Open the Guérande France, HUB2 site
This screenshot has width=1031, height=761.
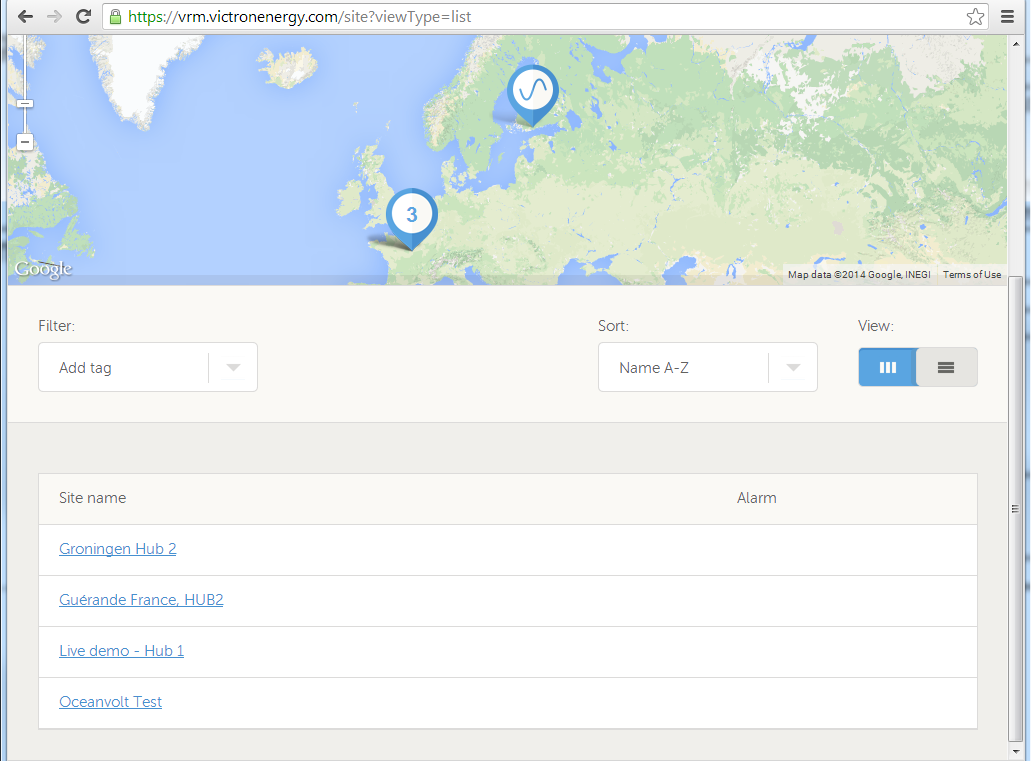click(x=141, y=600)
